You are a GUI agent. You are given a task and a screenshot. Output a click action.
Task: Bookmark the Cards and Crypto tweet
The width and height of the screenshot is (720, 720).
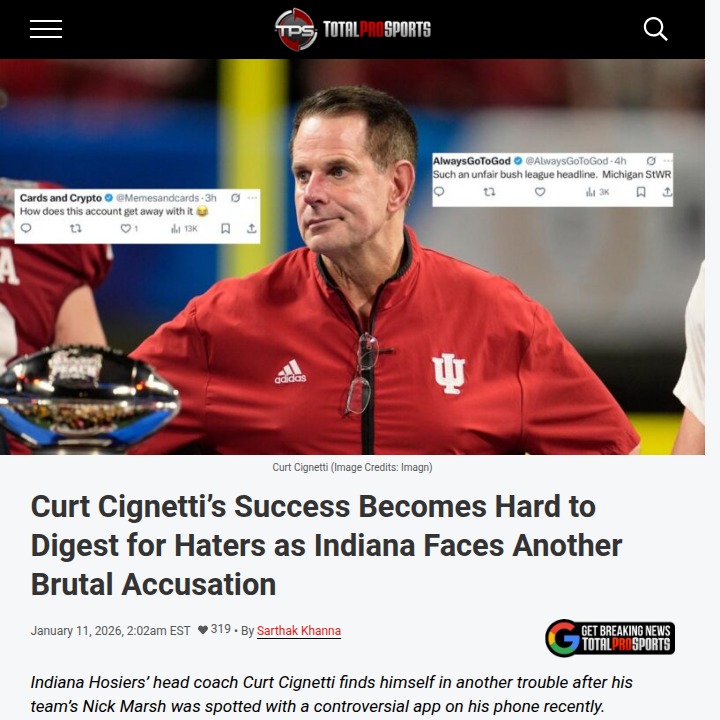pos(225,228)
